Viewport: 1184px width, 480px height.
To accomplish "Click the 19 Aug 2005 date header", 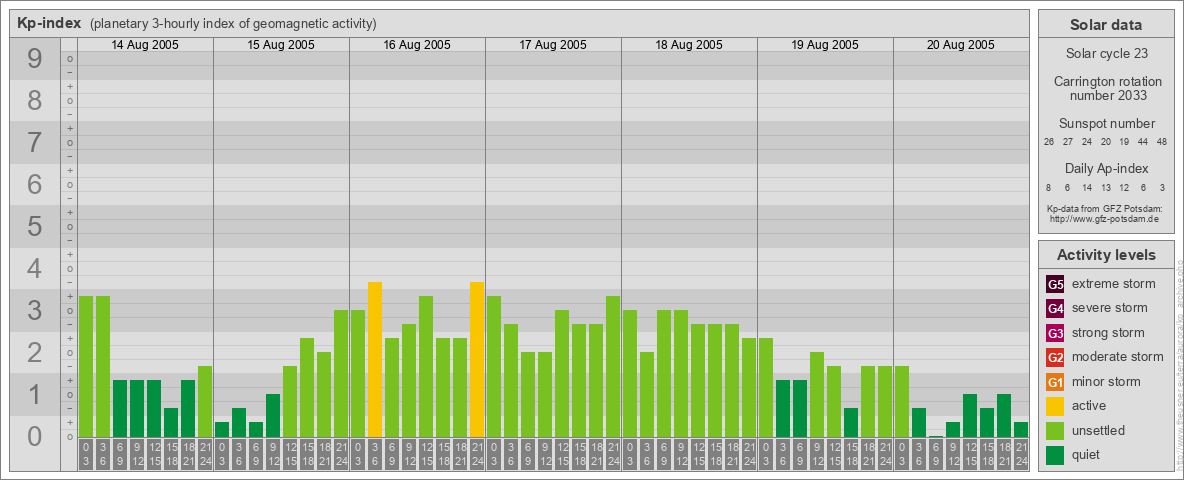I will pyautogui.click(x=825, y=45).
